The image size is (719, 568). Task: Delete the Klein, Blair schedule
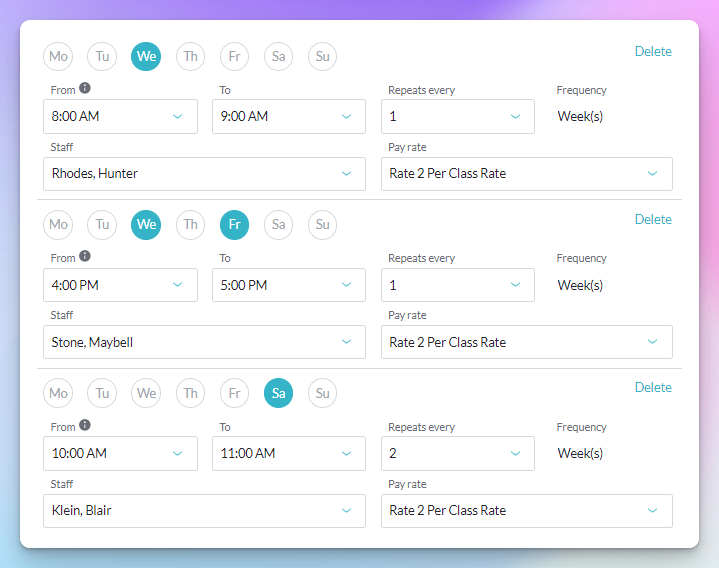[x=653, y=387]
